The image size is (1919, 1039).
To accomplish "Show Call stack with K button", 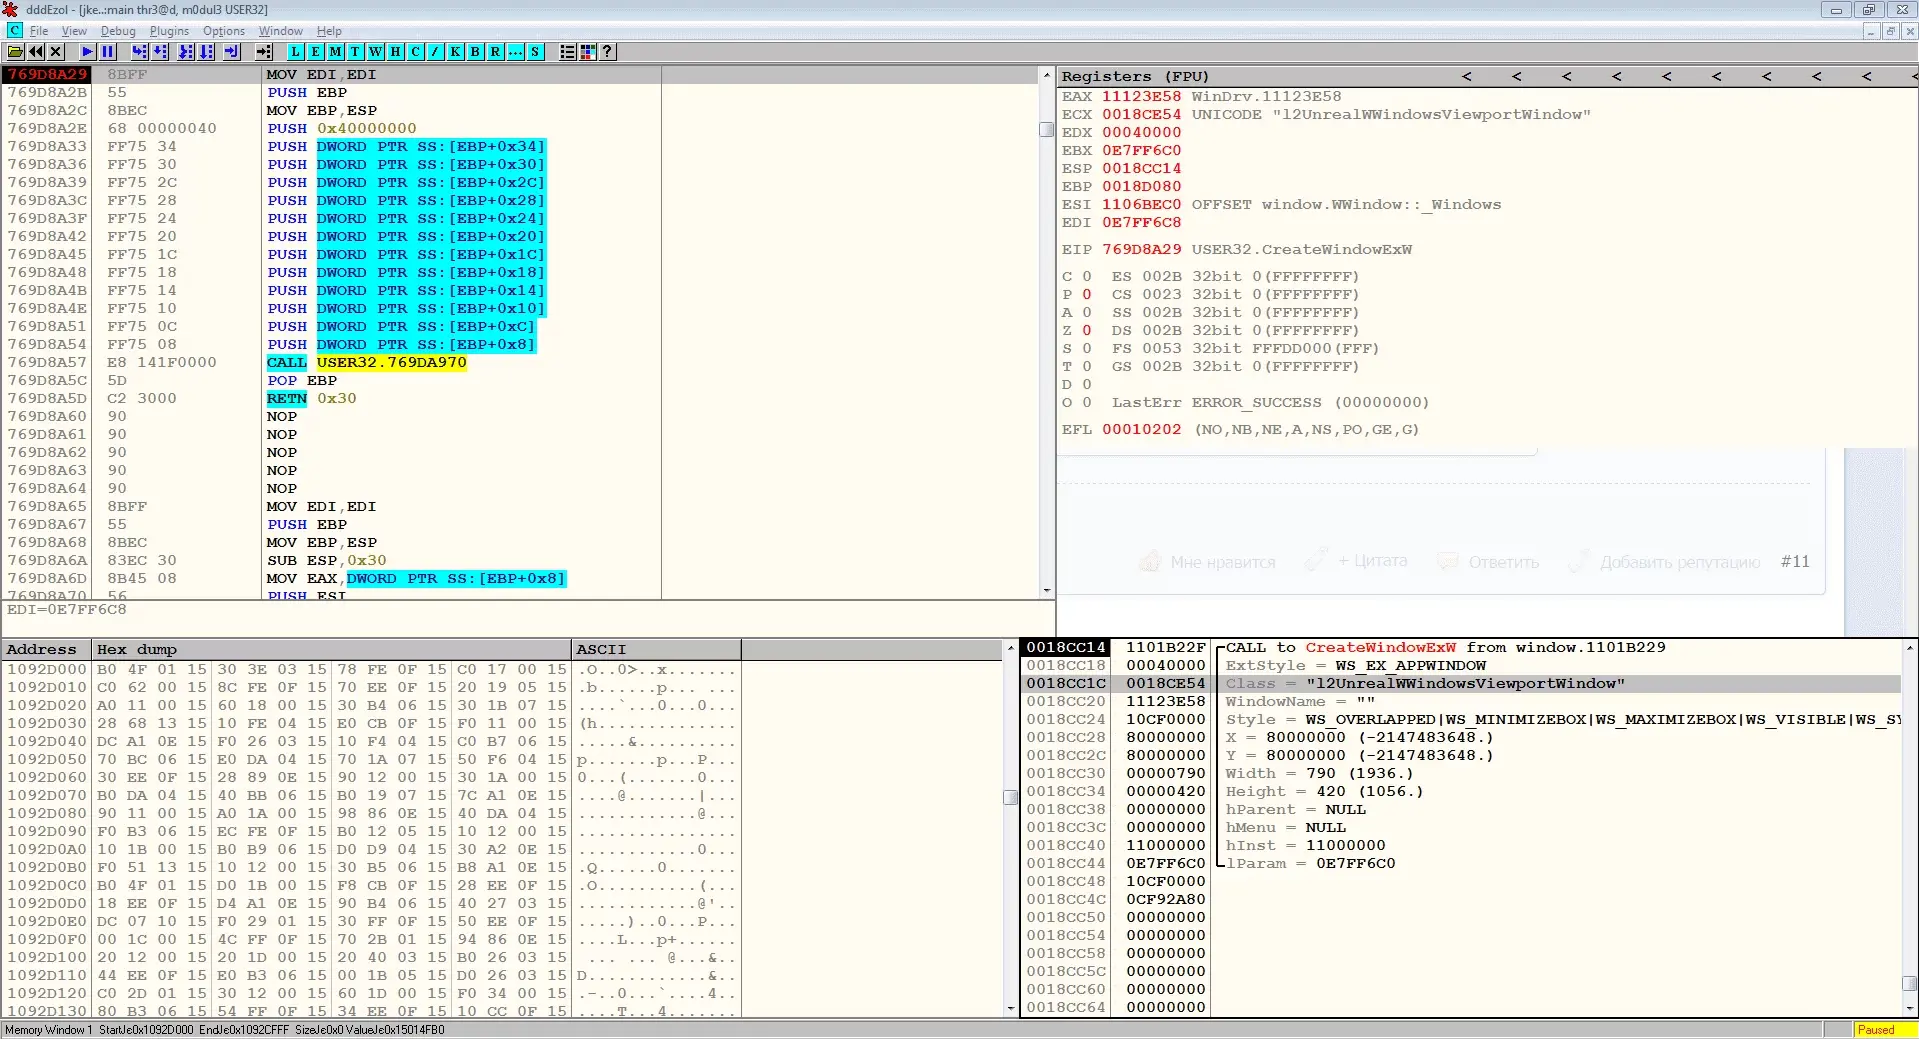I will coord(455,52).
